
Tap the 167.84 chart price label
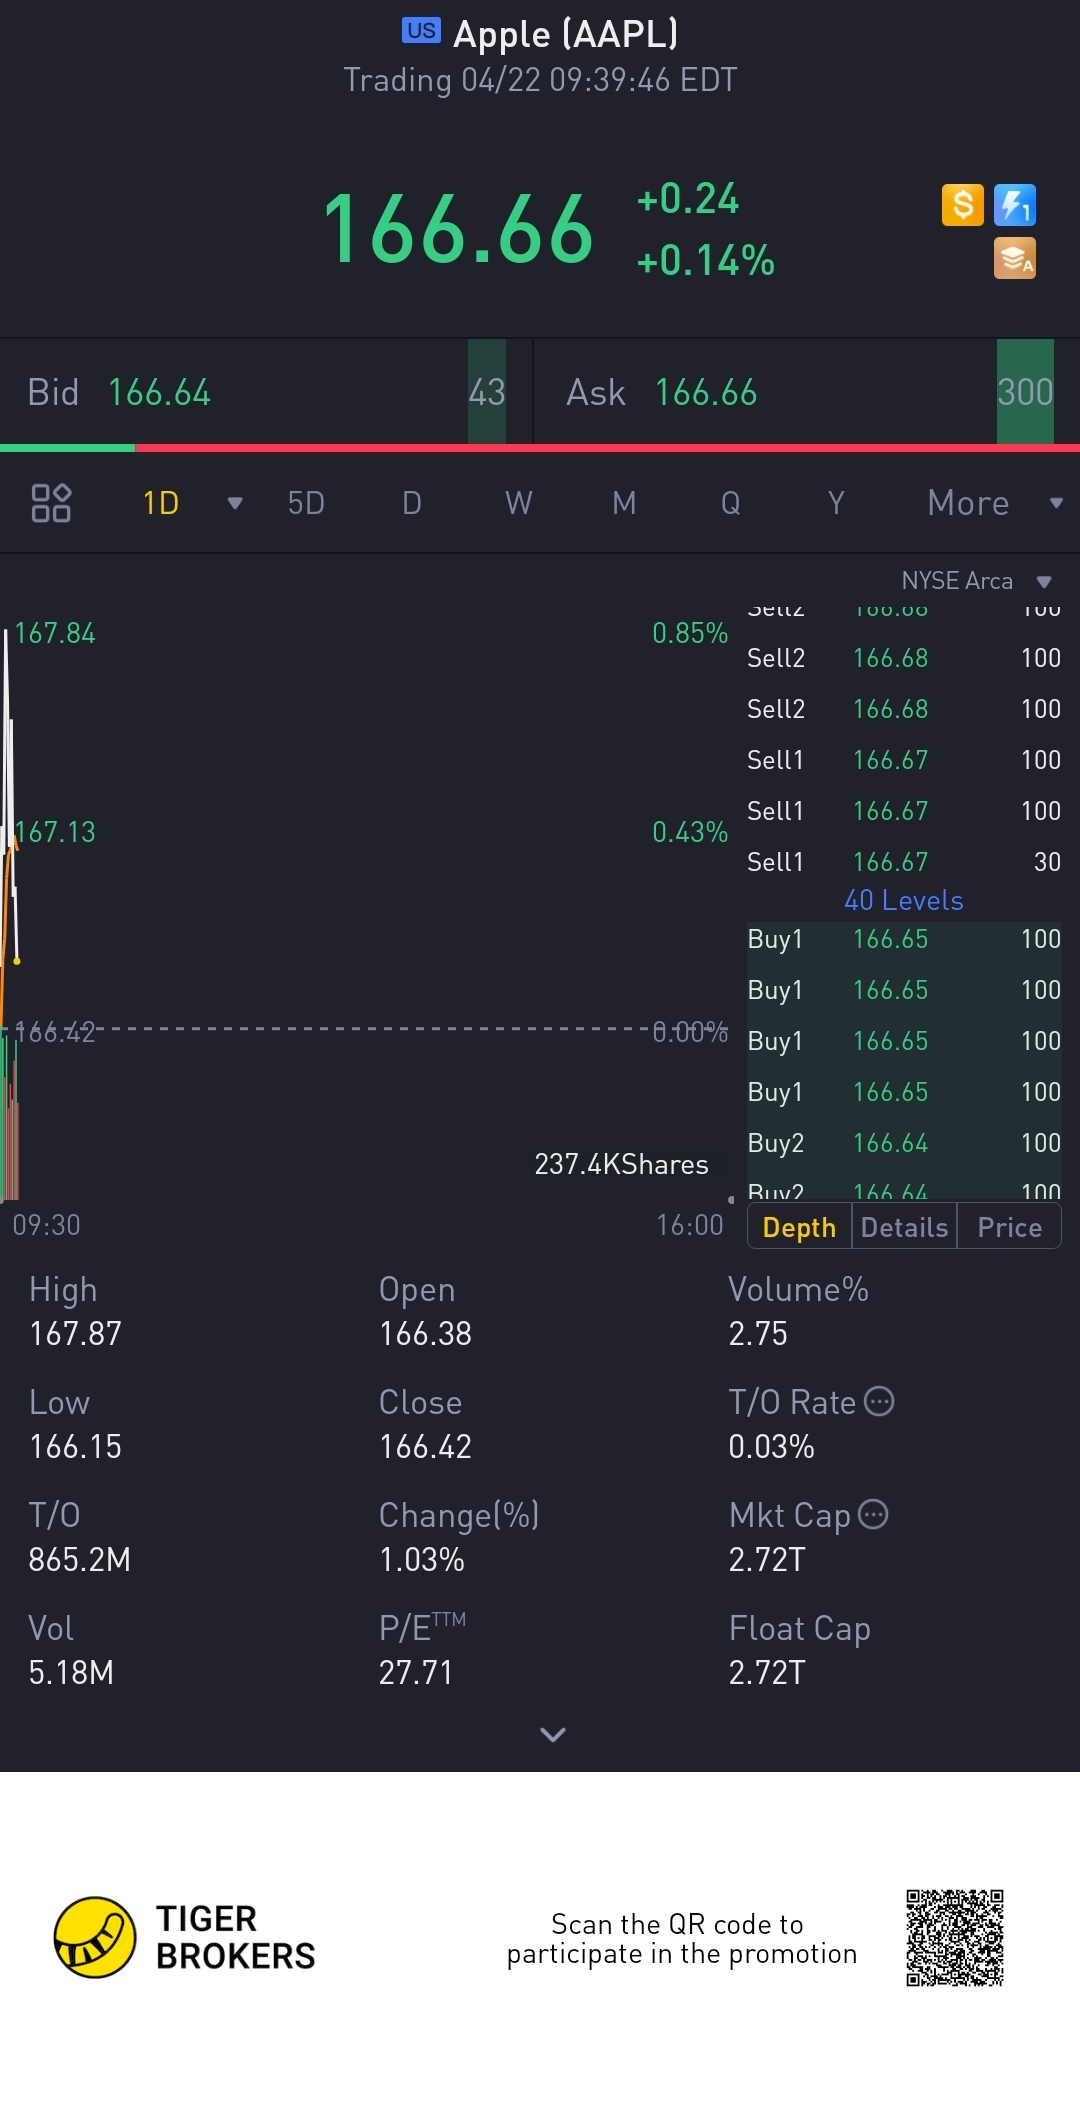[55, 633]
